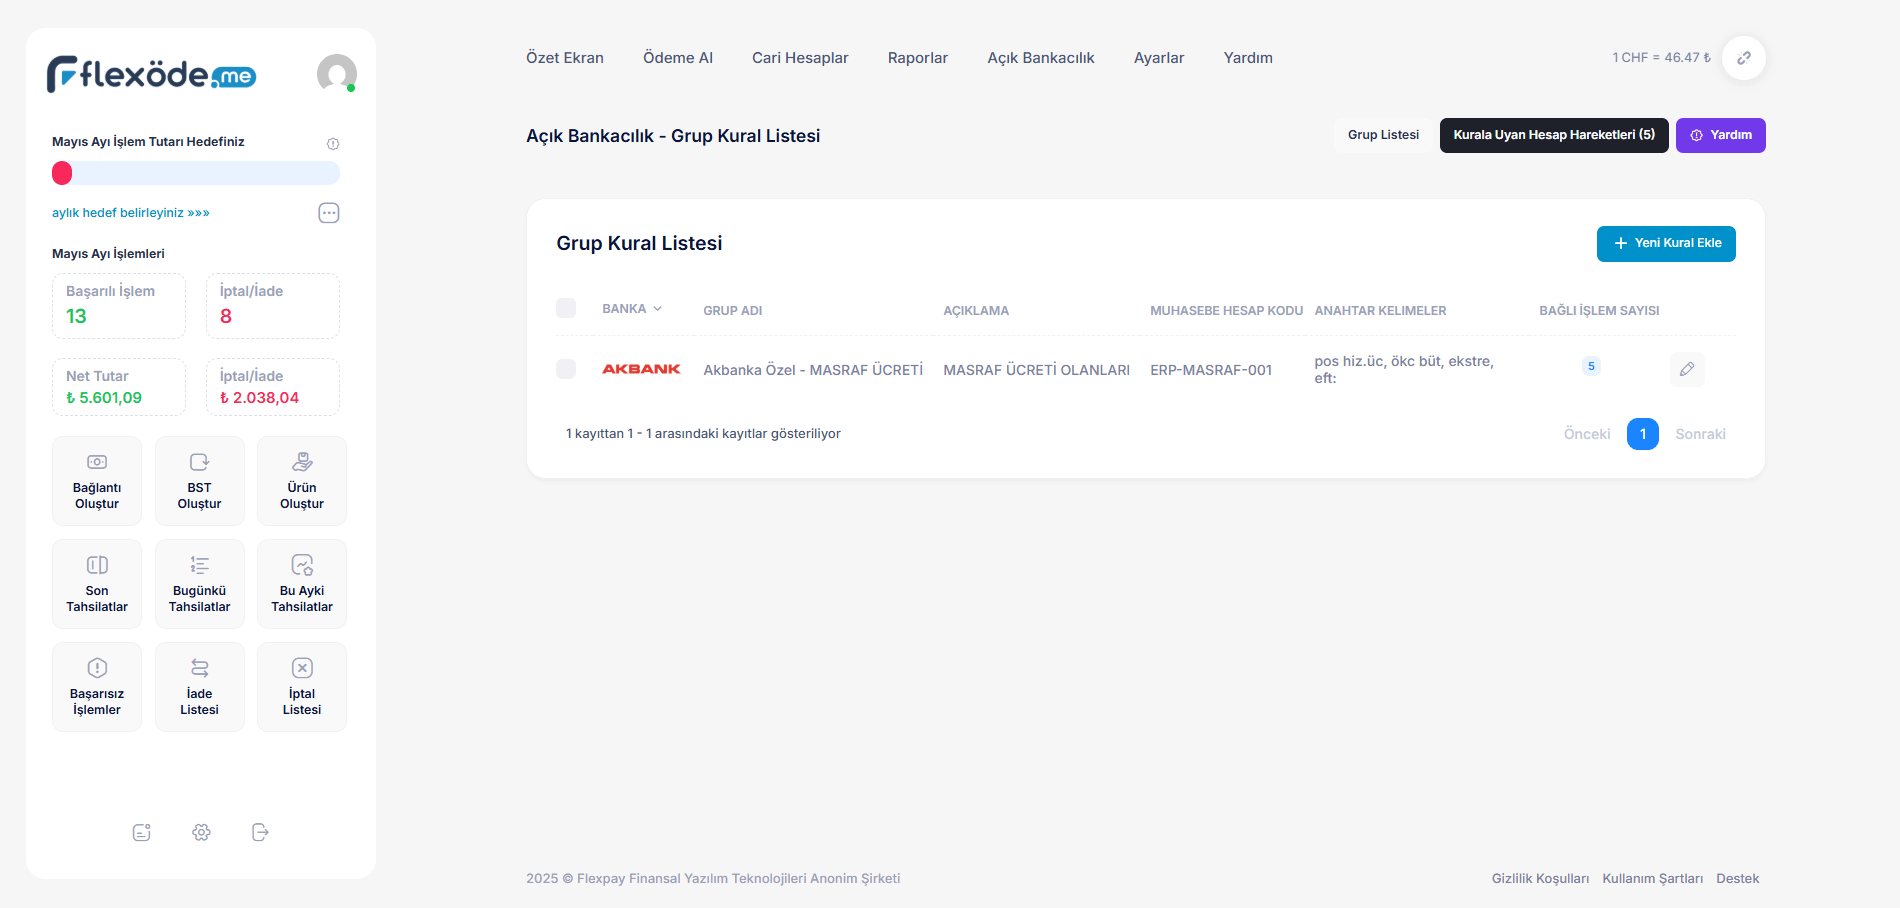
Task: Click the link icon near exchange rate
Action: point(1744,58)
